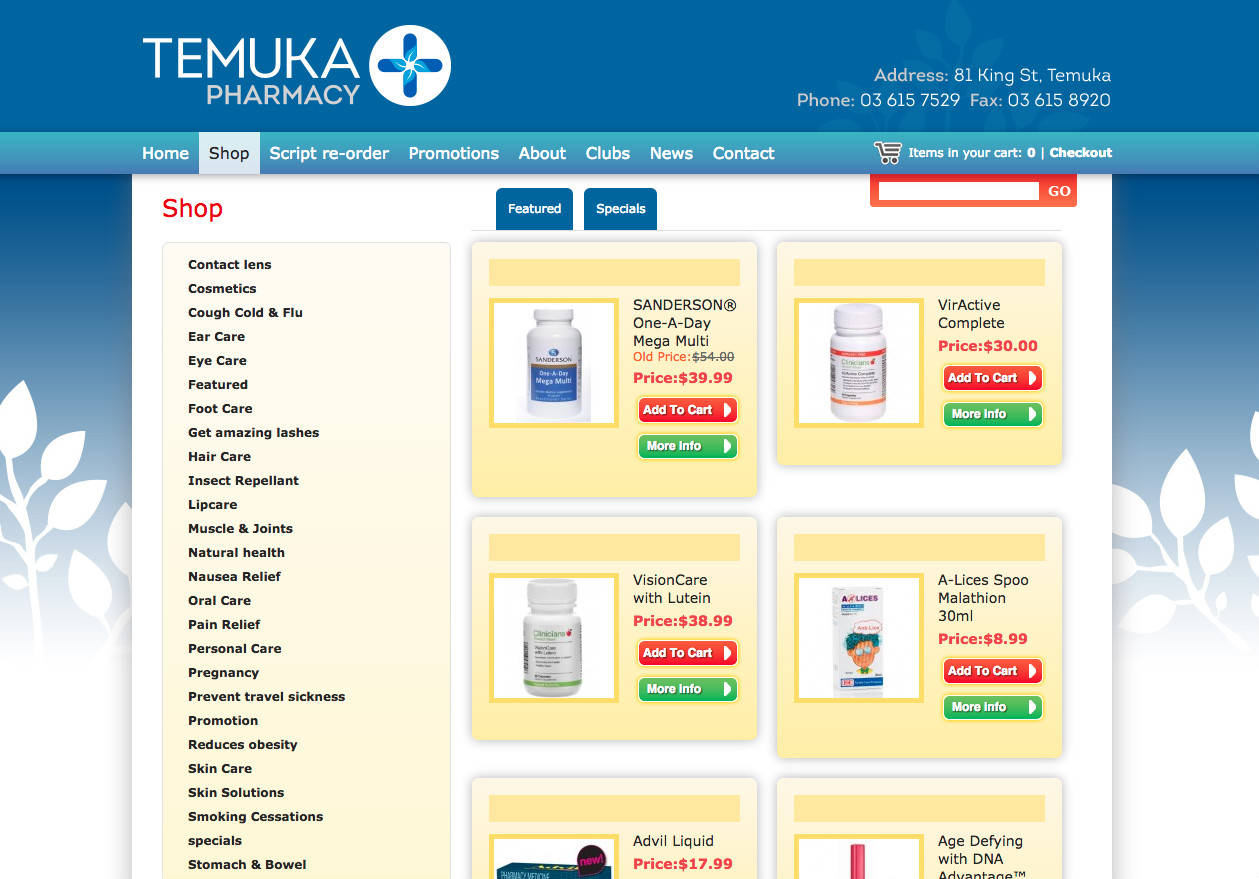Browse the Hair Care category
Viewport: 1259px width, 879px height.
click(219, 457)
